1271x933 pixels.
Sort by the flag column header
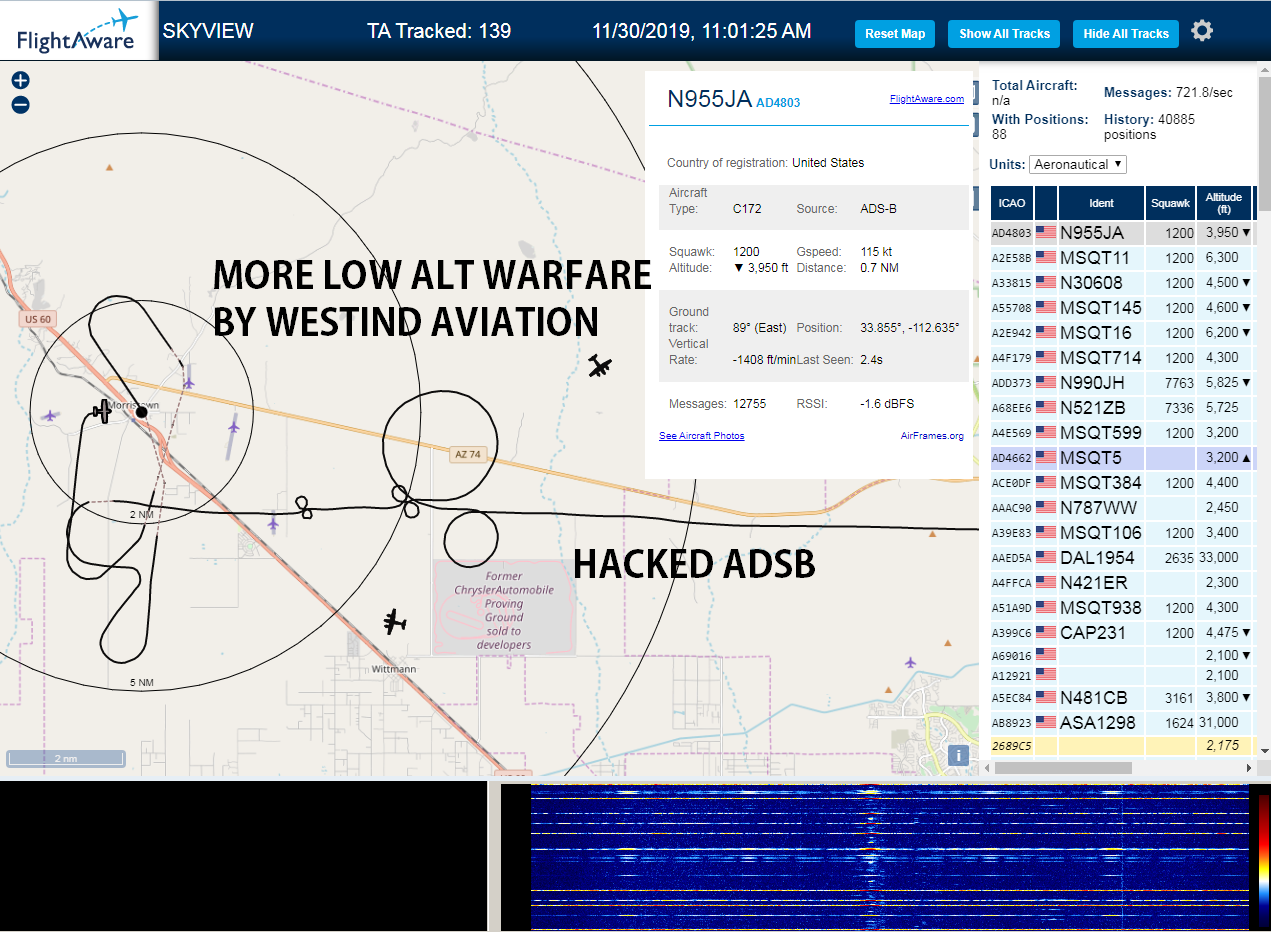pyautogui.click(x=1046, y=203)
